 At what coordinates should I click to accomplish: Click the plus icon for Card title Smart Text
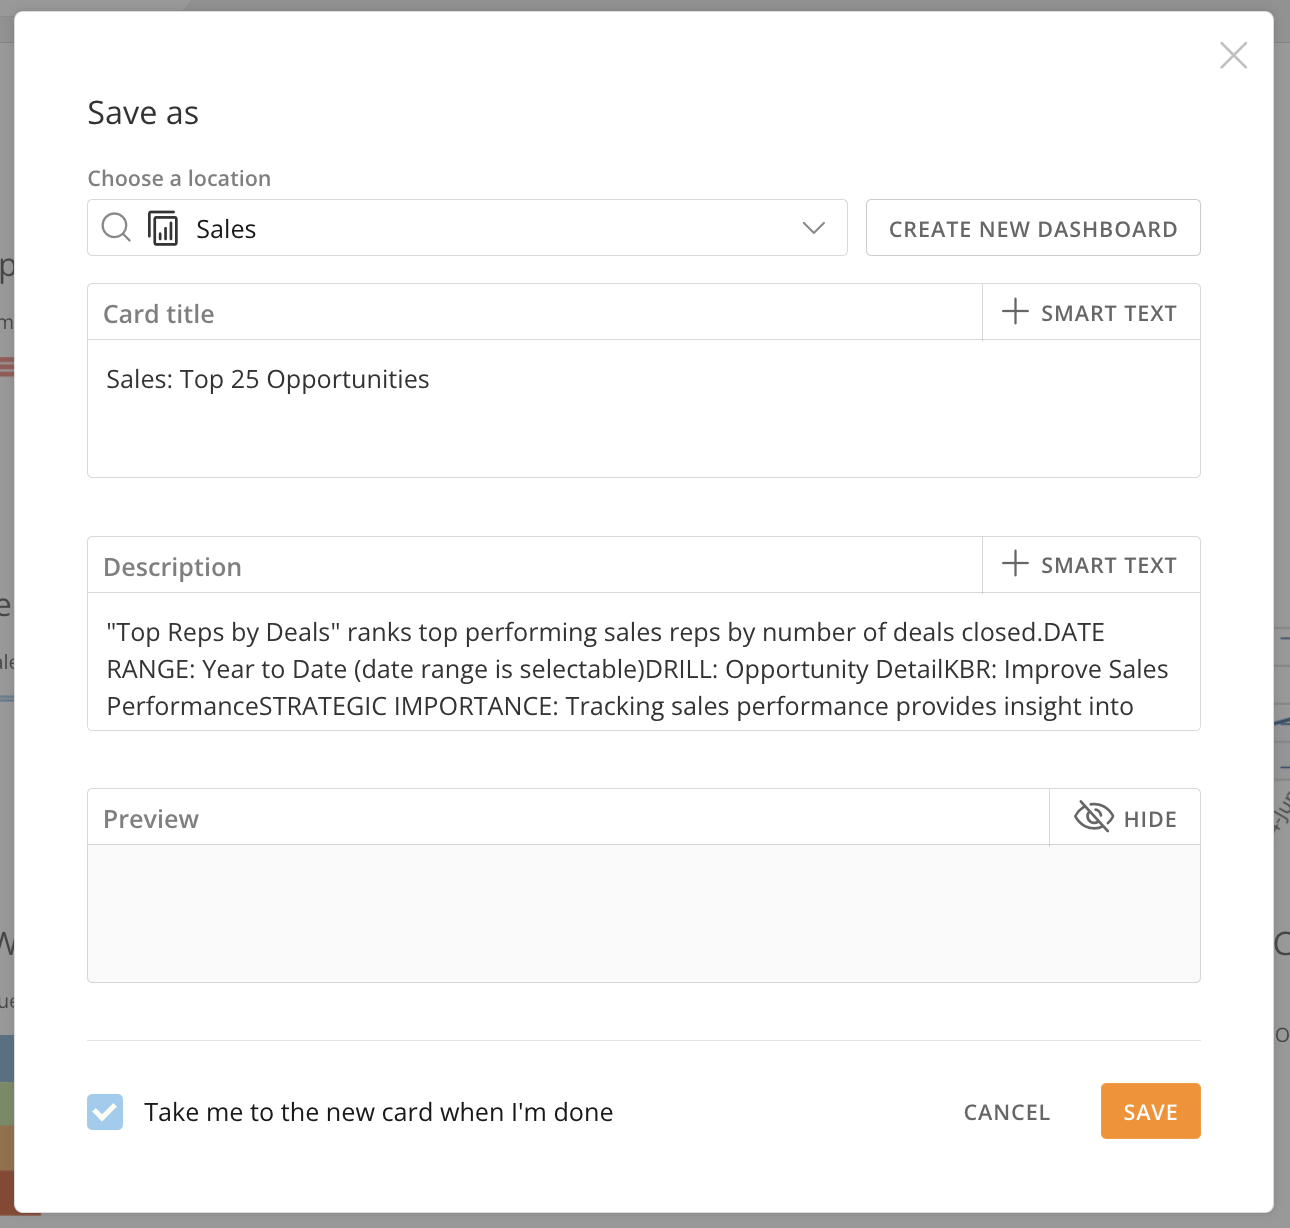[x=1014, y=312]
